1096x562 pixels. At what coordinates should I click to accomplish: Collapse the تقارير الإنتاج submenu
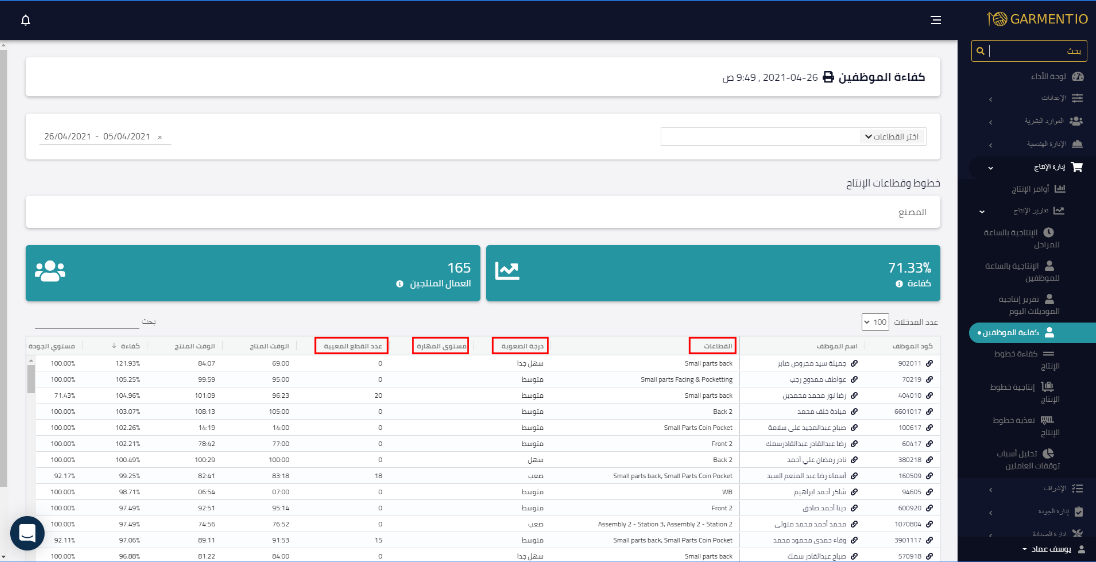(1022, 211)
